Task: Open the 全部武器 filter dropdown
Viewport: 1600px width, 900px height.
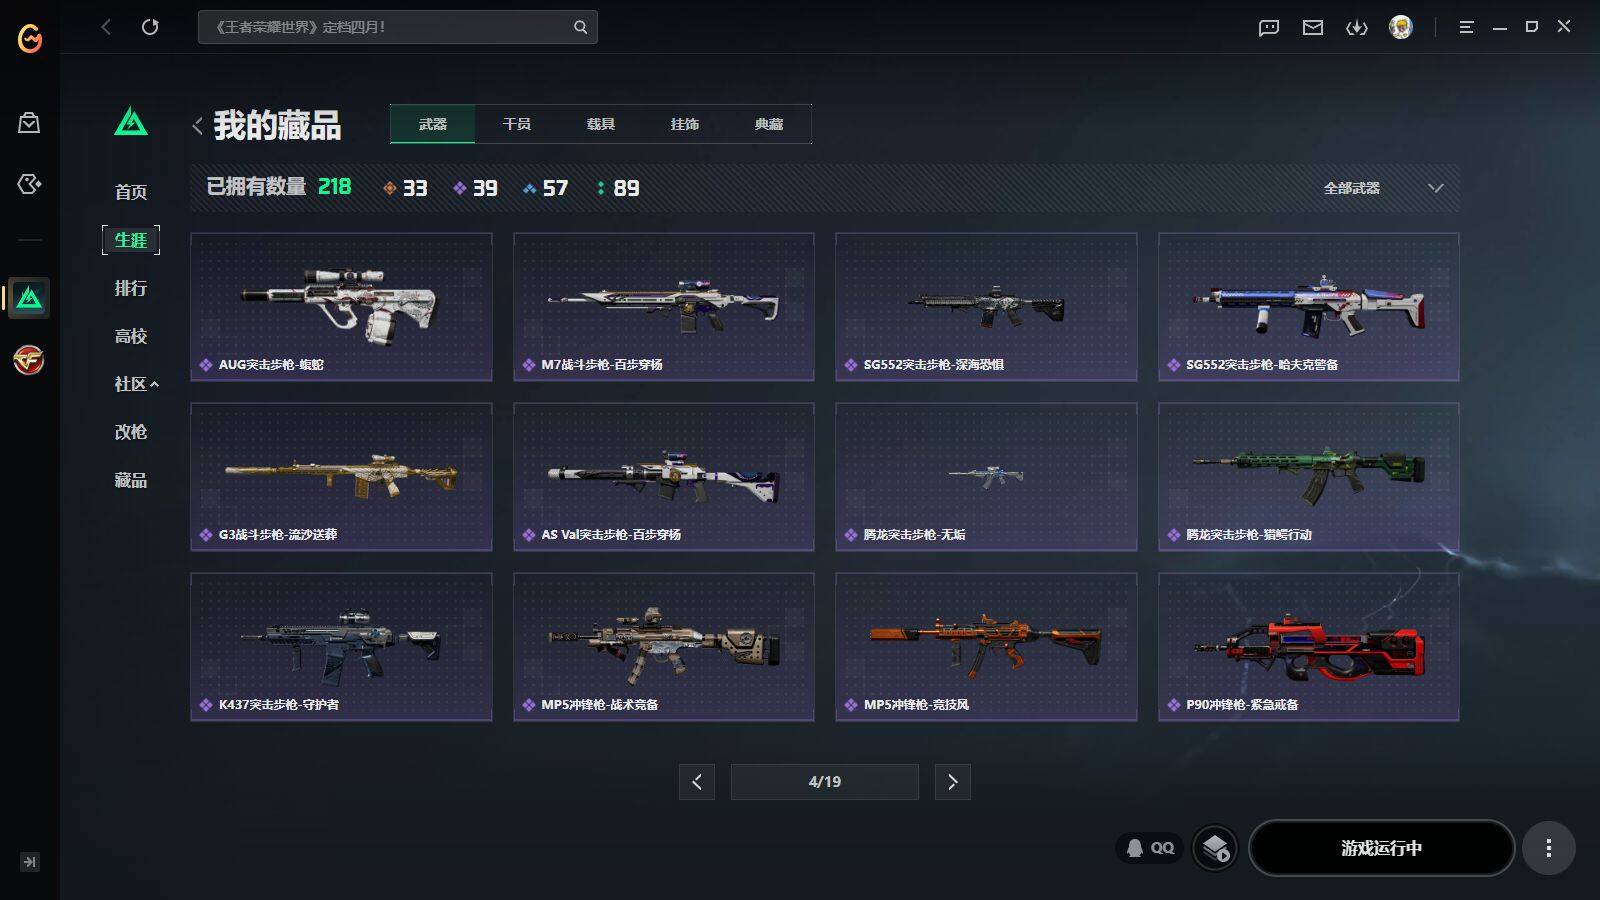Action: 1383,188
